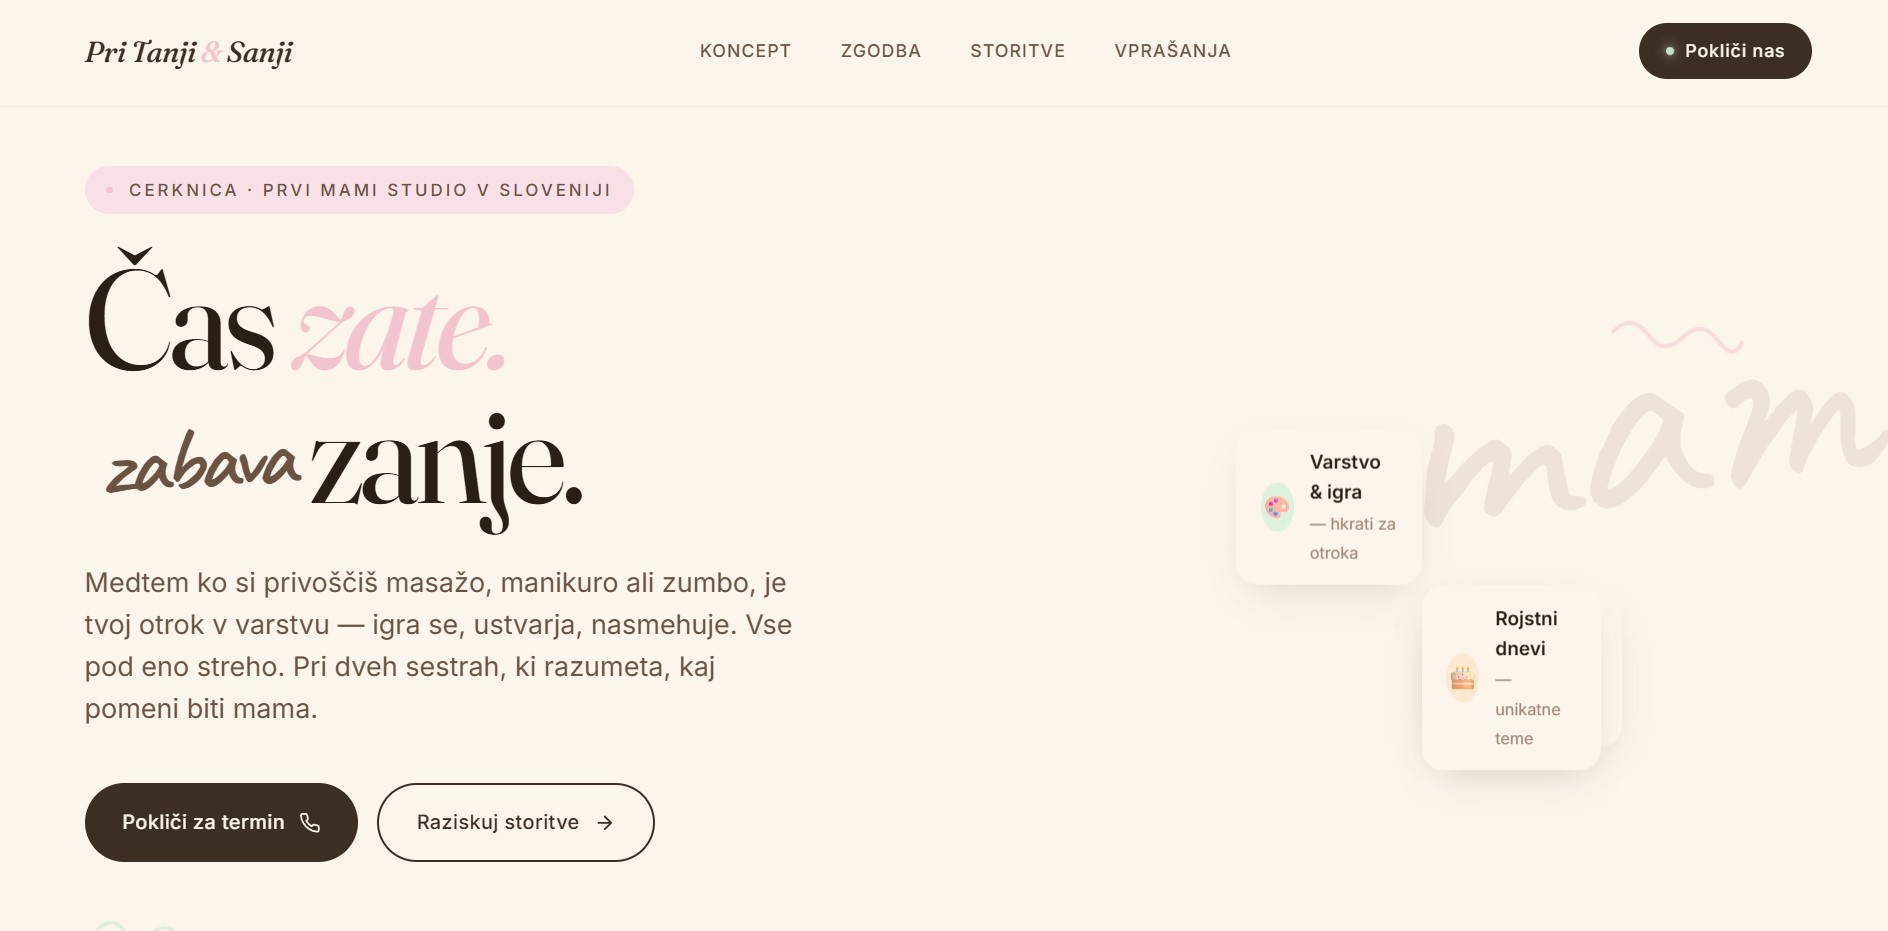This screenshot has height=931, width=1888.
Task: Click the Pri Tanji & Sanji logo
Action: click(189, 52)
